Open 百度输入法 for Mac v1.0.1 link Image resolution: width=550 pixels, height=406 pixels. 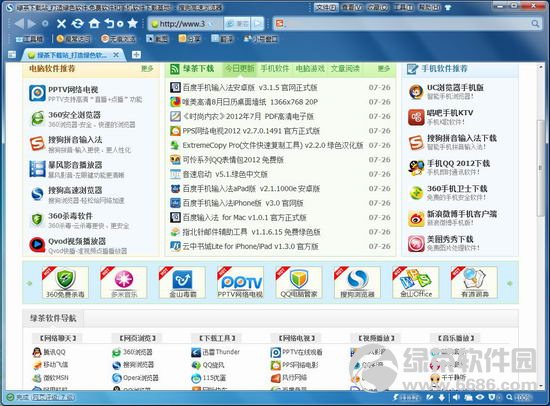(244, 218)
